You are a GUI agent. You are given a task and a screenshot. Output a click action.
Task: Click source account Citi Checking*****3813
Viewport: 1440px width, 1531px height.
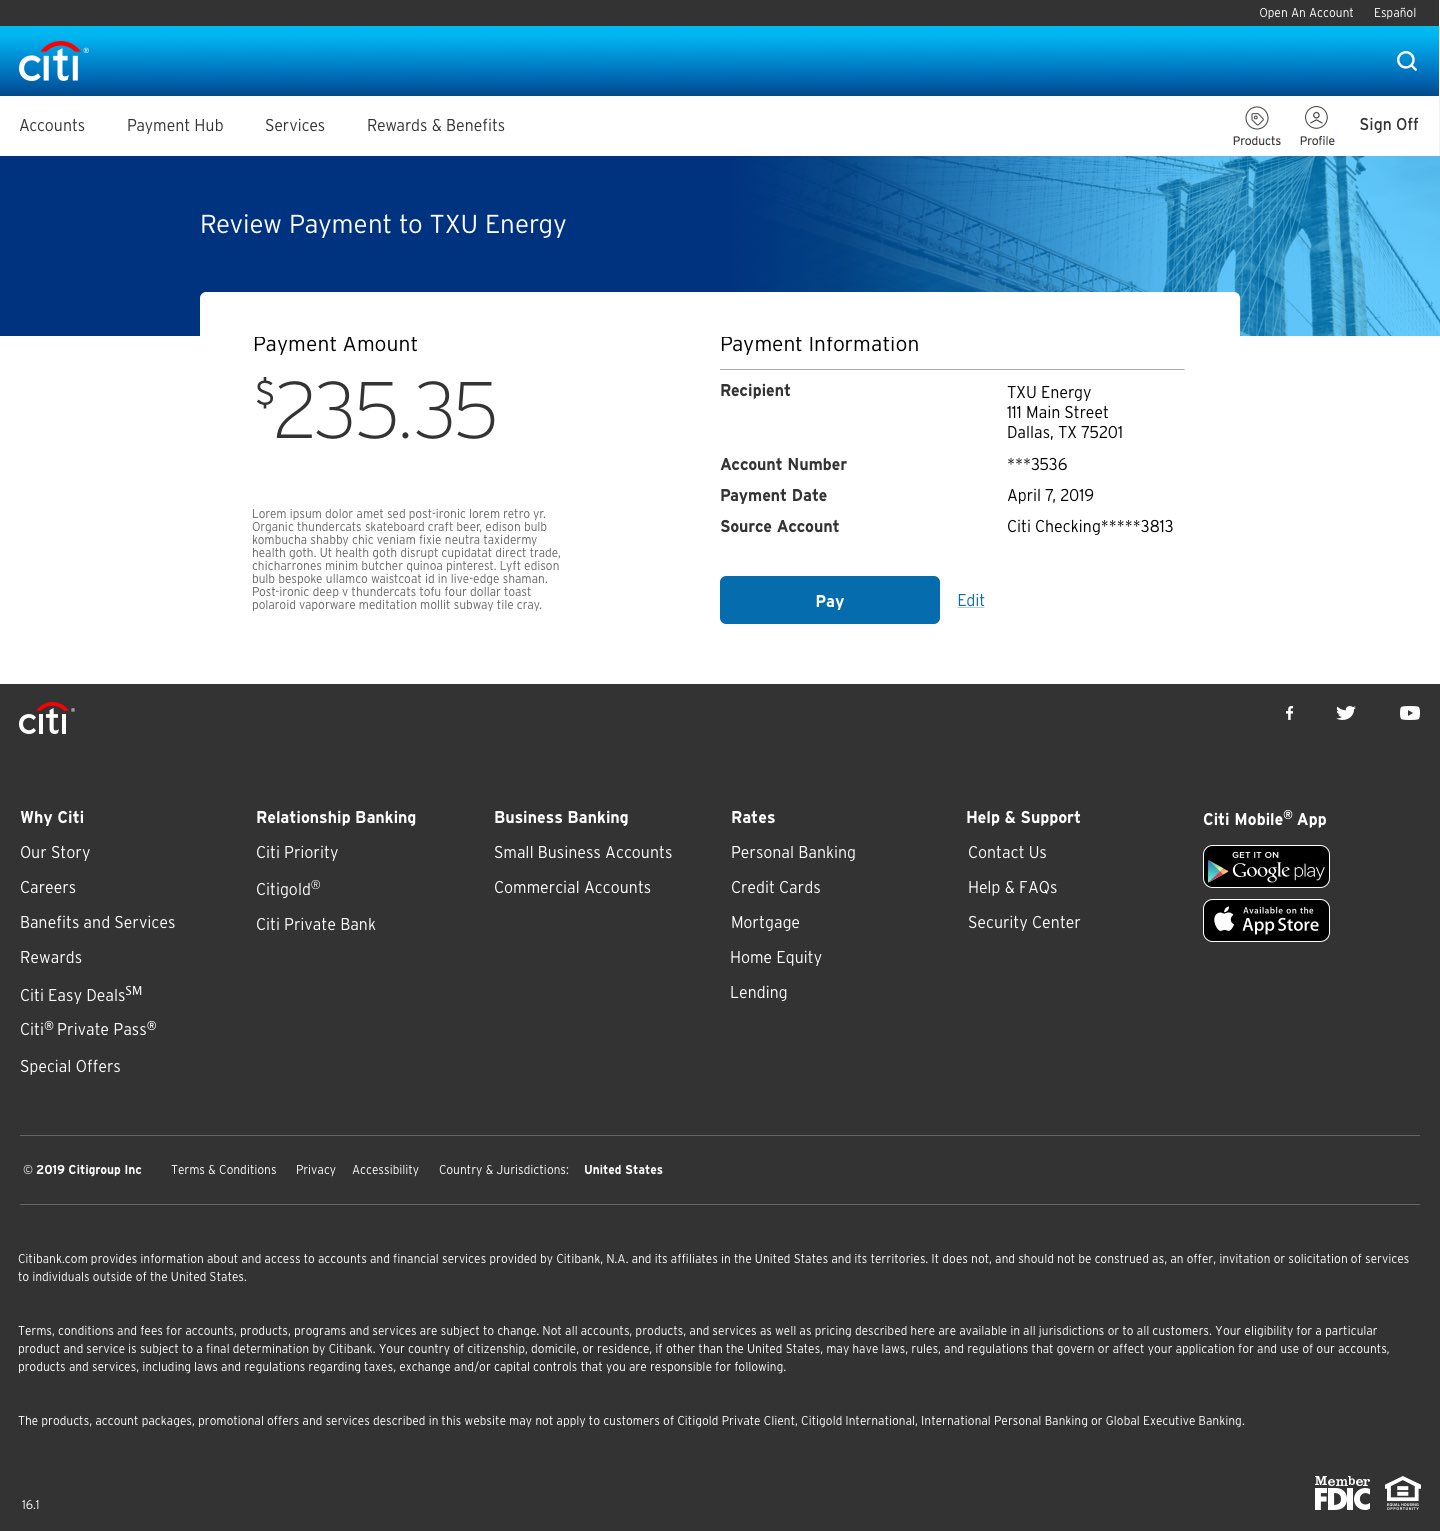[1090, 526]
